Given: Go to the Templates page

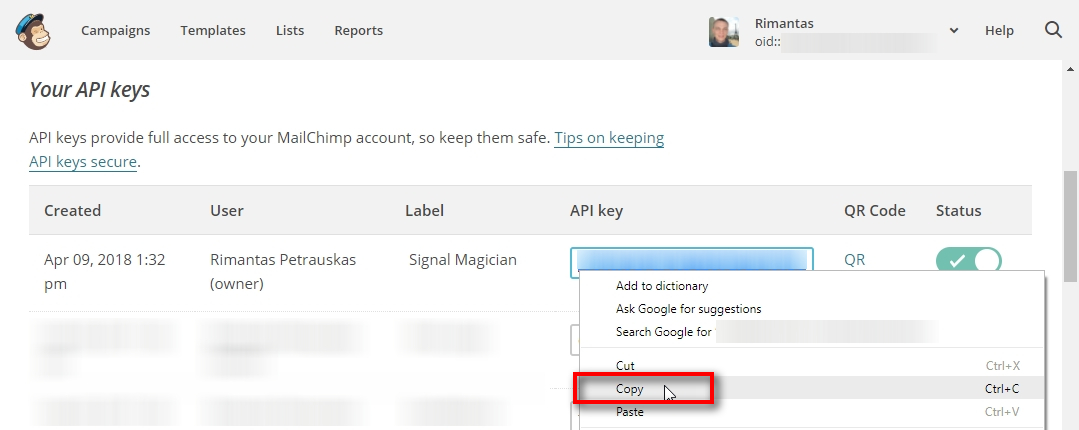Looking at the screenshot, I should (x=213, y=30).
